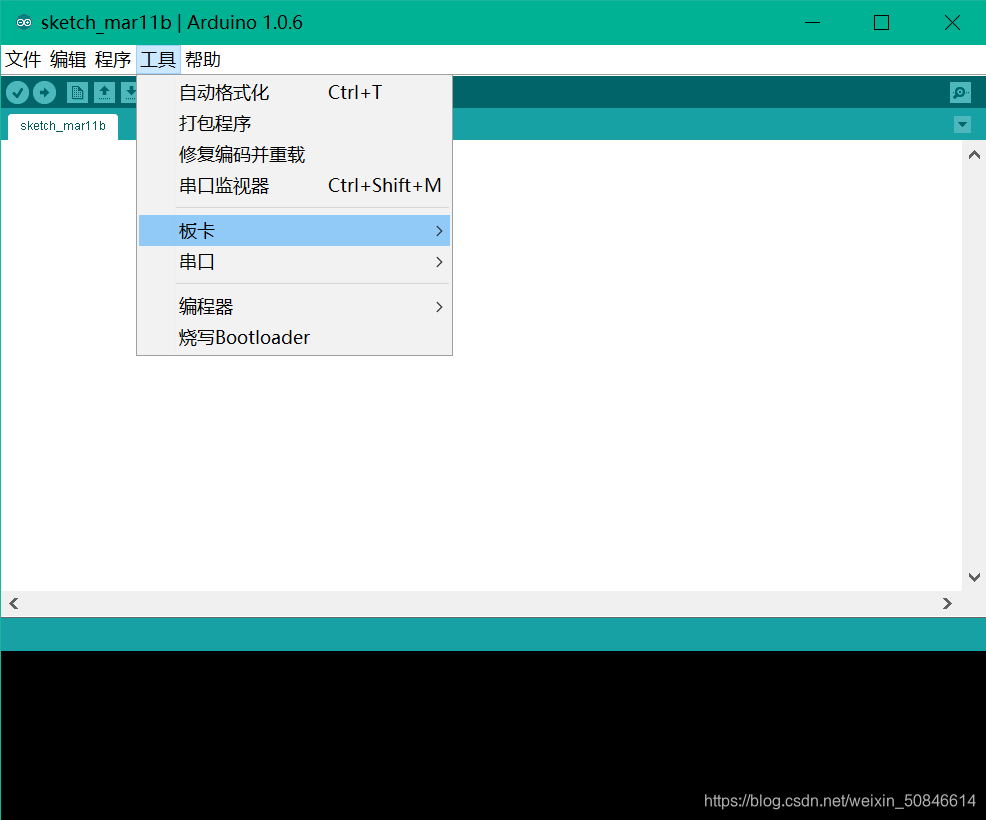
Task: Expand the 编程器 submenu arrow
Action: [x=439, y=307]
